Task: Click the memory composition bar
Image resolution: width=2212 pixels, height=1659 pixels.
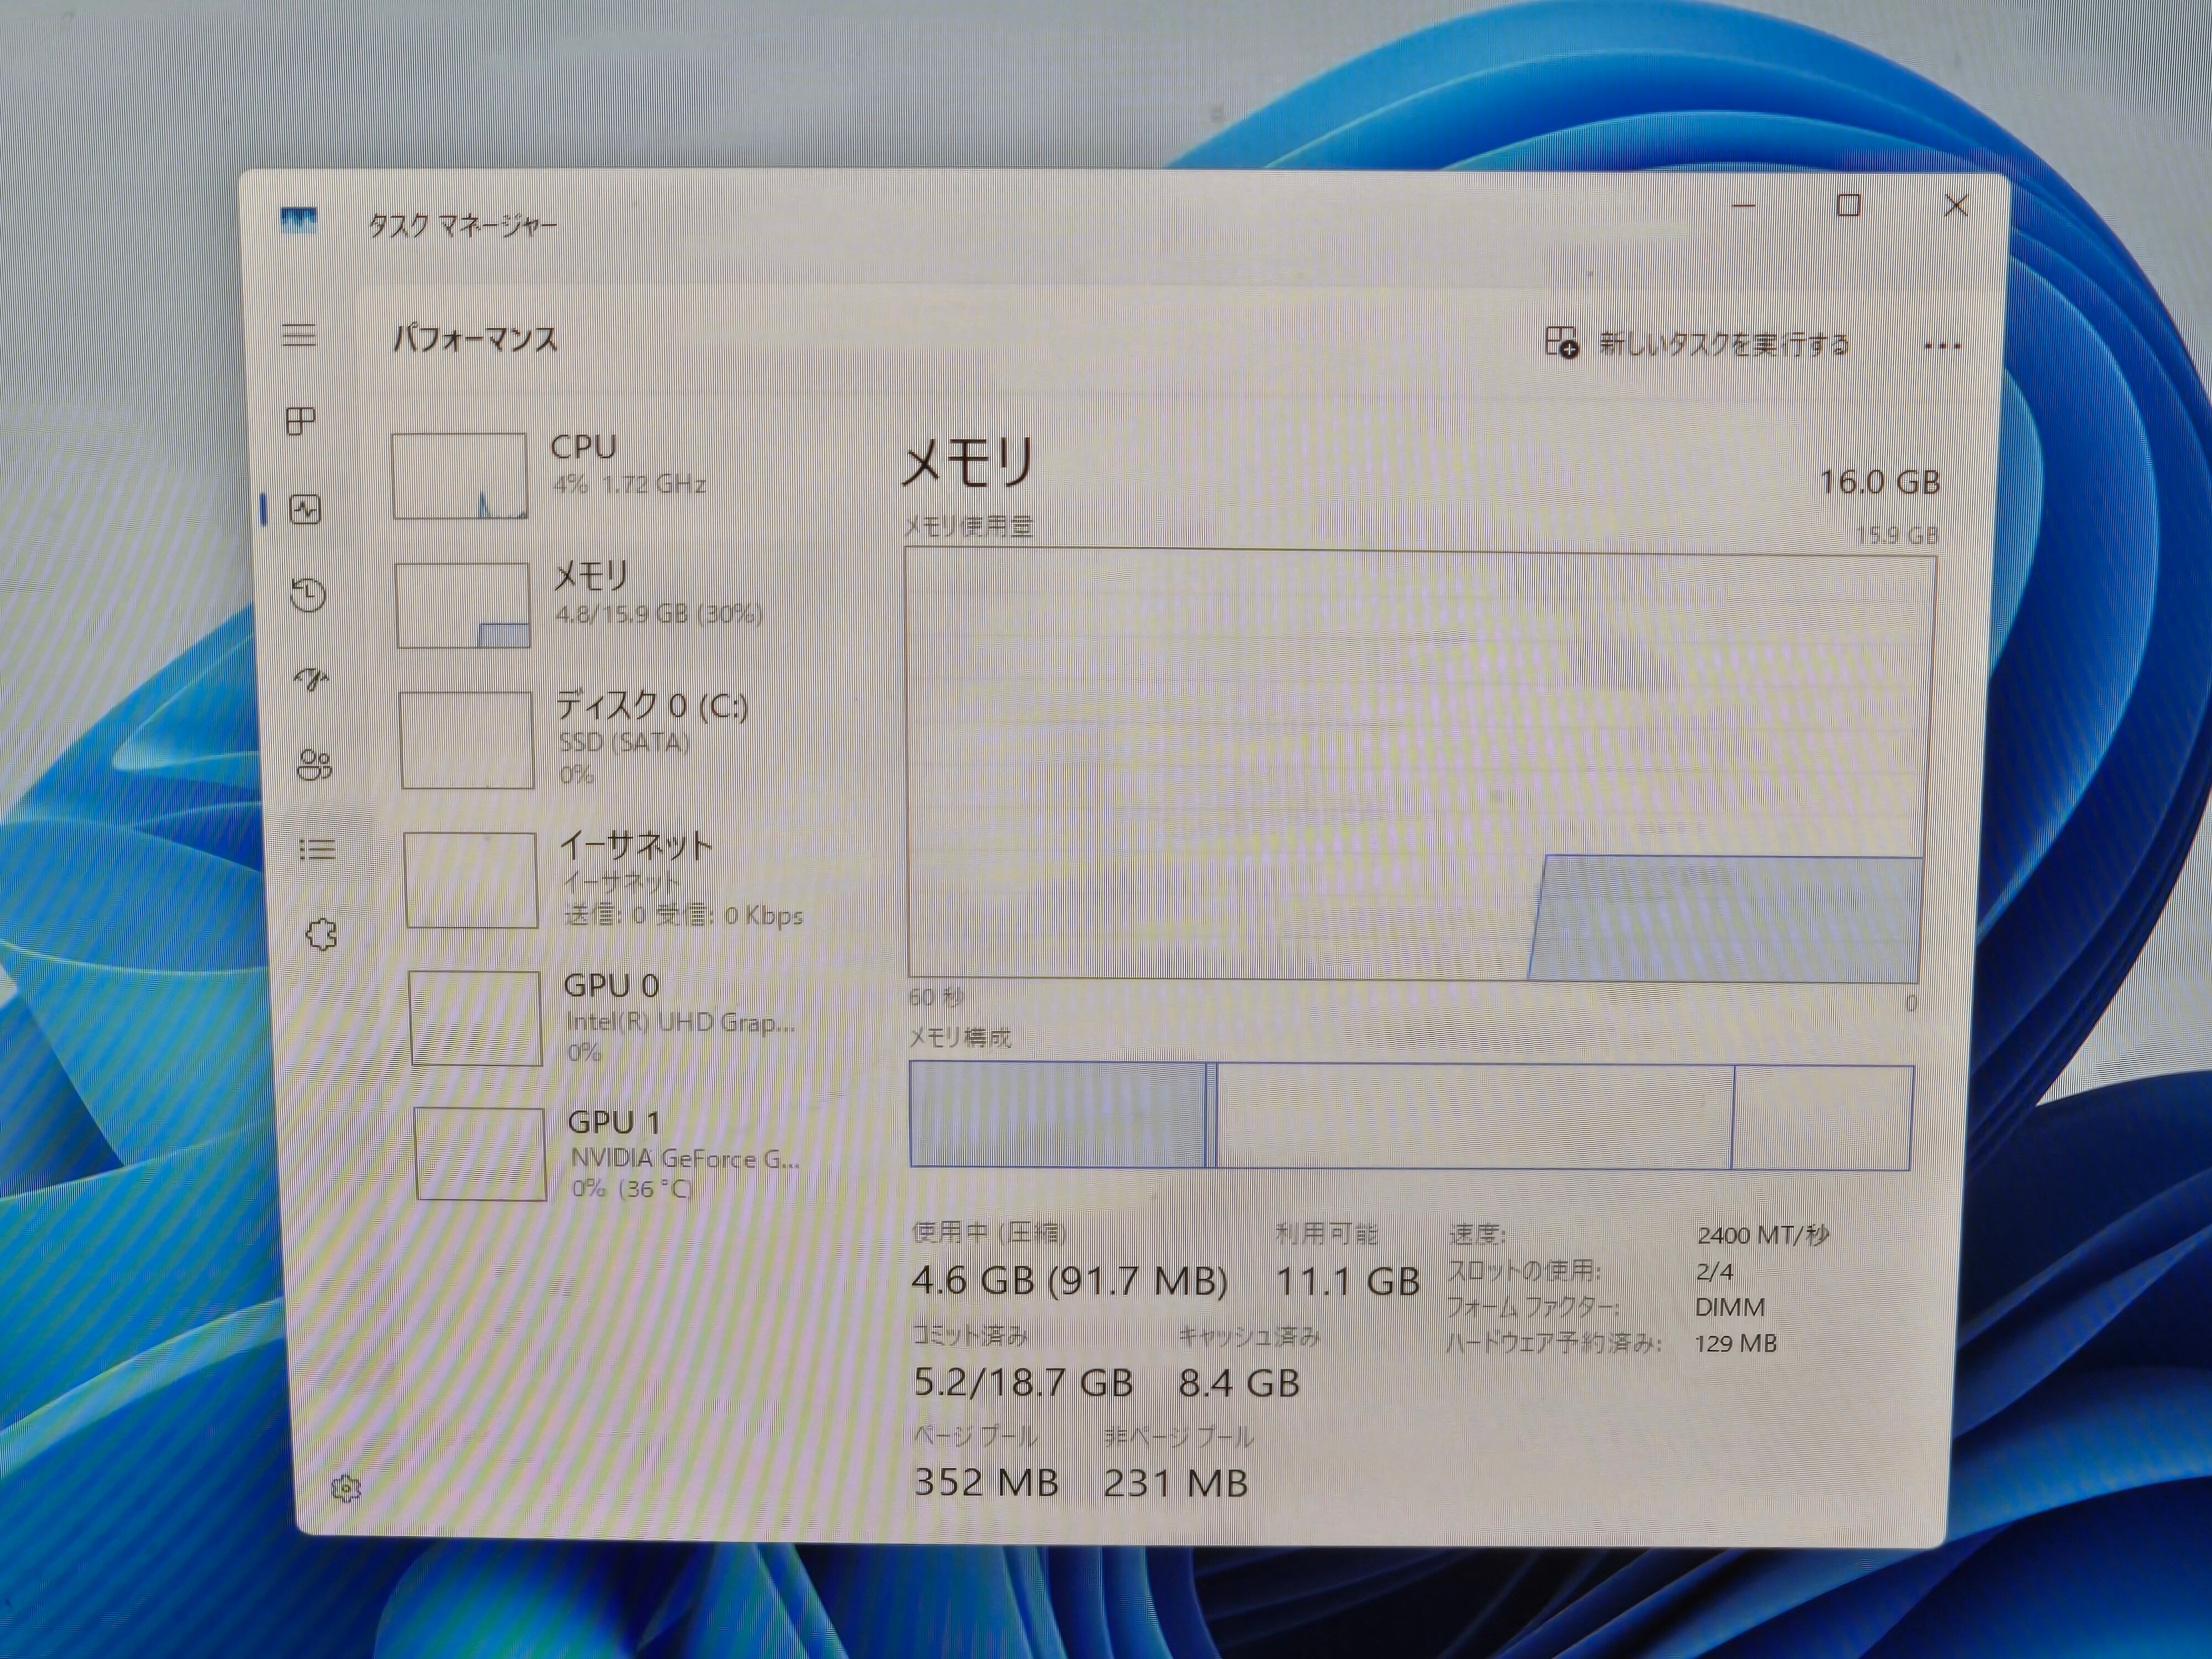Action: (x=1410, y=1116)
